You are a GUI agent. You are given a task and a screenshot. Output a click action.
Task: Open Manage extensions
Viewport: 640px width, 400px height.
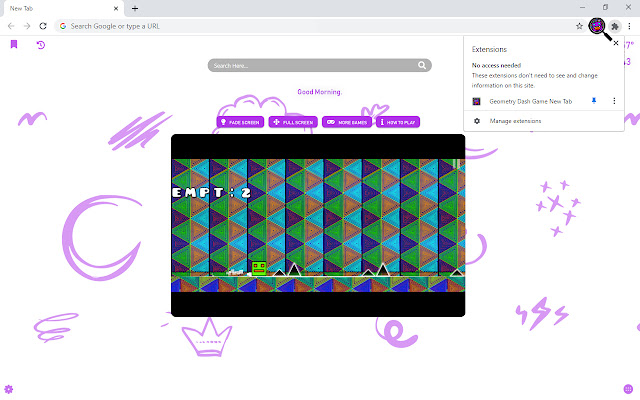coord(544,121)
